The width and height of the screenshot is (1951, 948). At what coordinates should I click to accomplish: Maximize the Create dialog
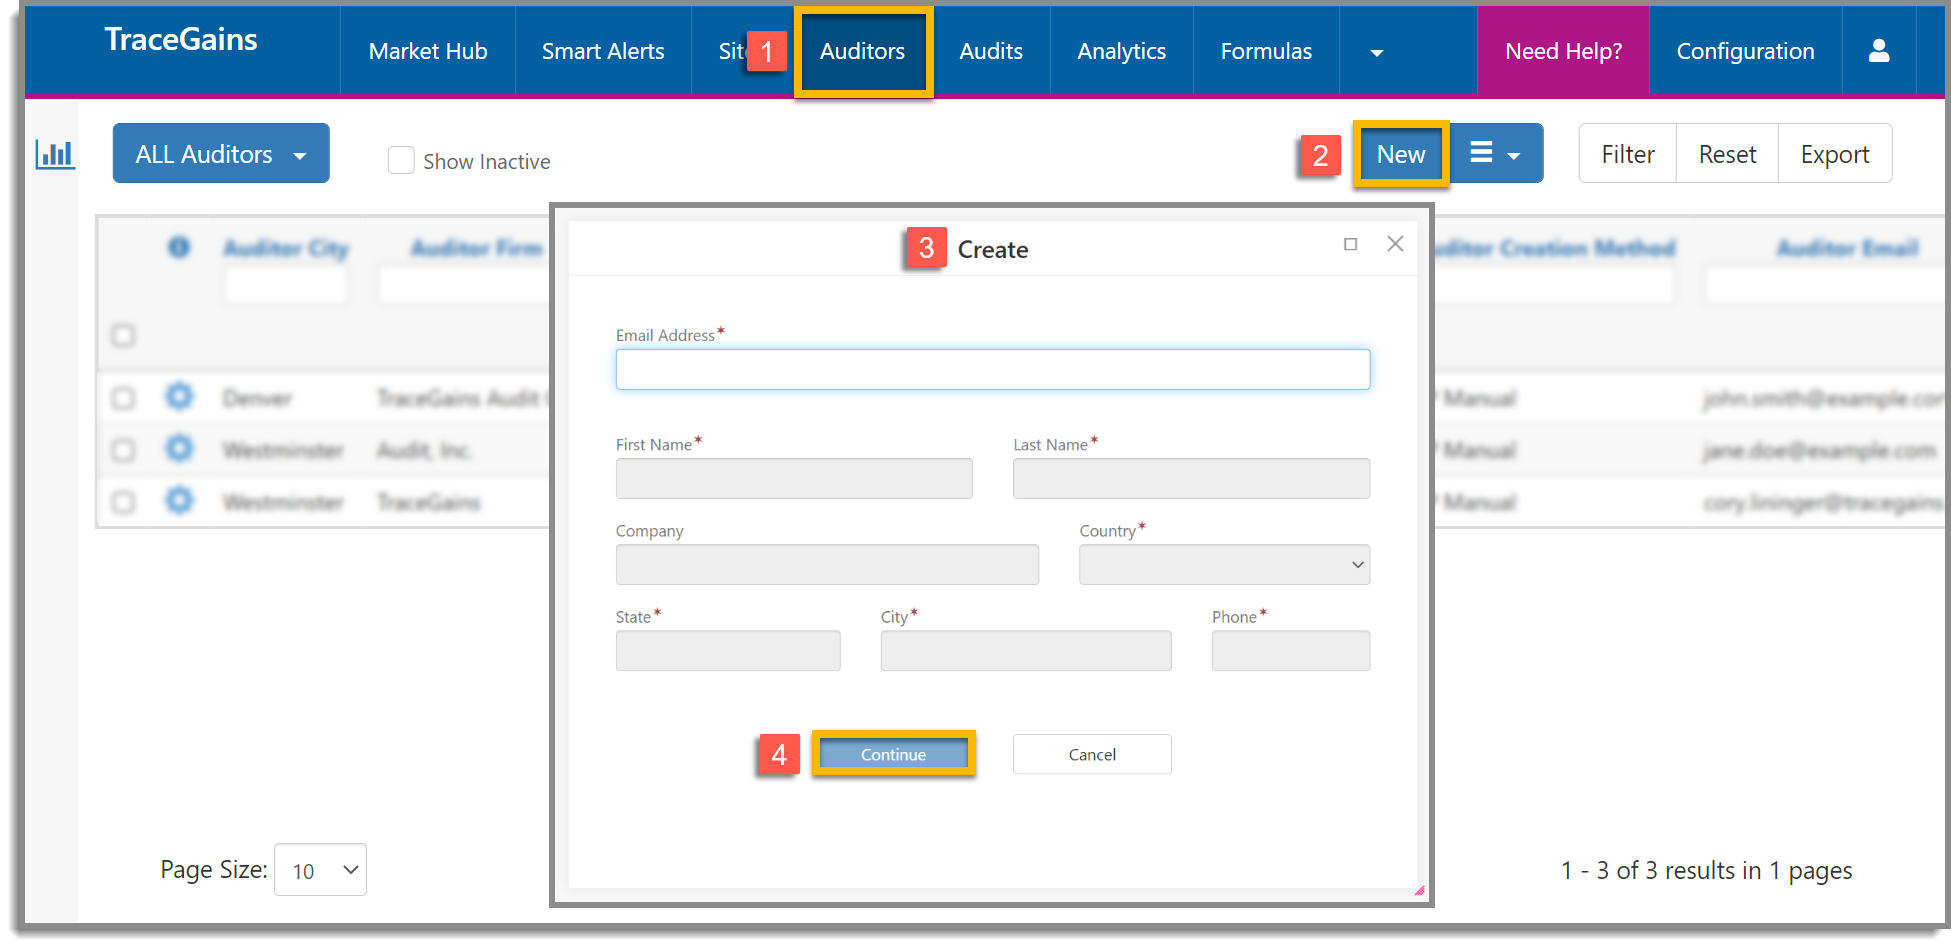point(1350,244)
